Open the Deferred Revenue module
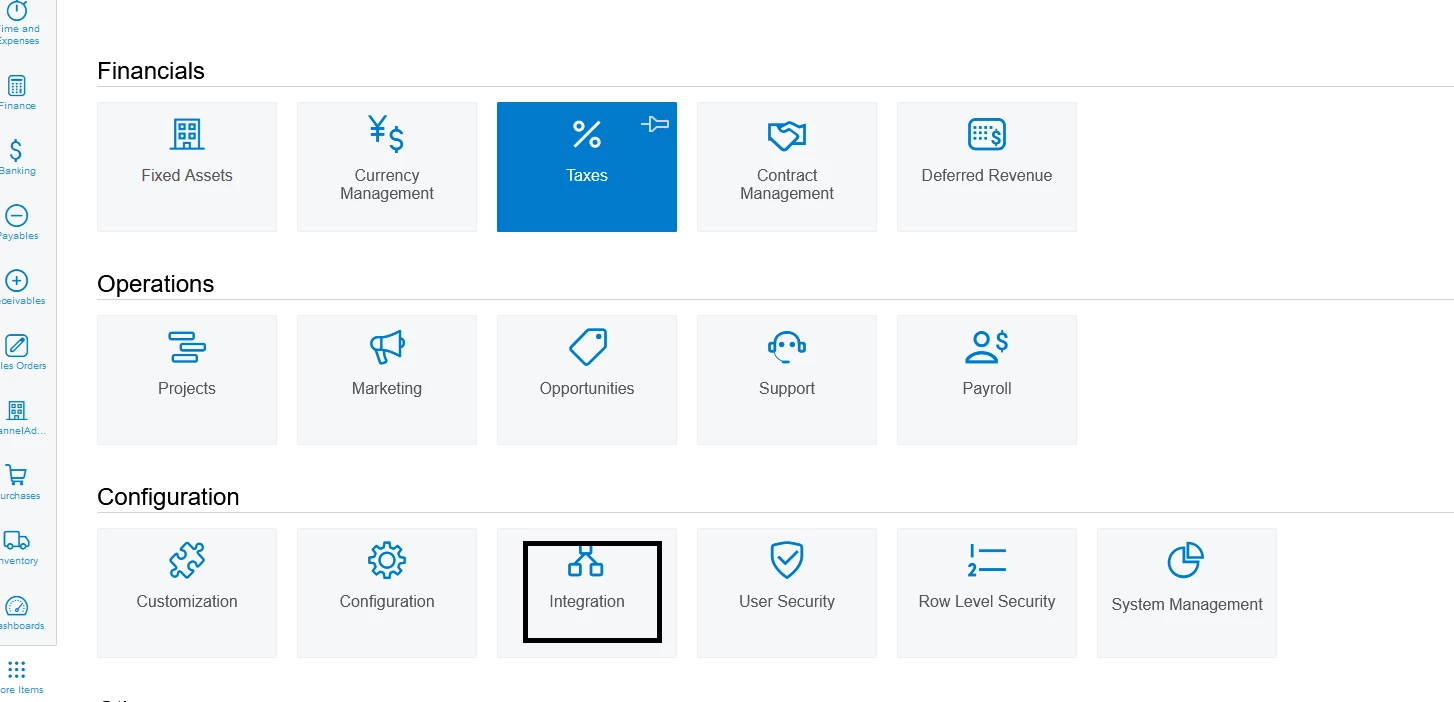1454x702 pixels. coord(986,166)
